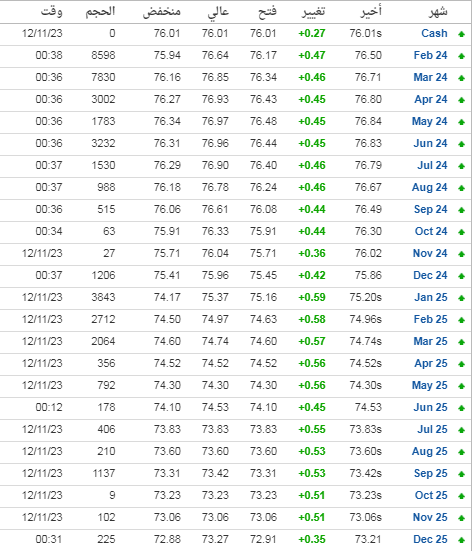Screen dimensions: 472x551
Task: Click the green arrow next to Dec 25
Action: click(461, 540)
